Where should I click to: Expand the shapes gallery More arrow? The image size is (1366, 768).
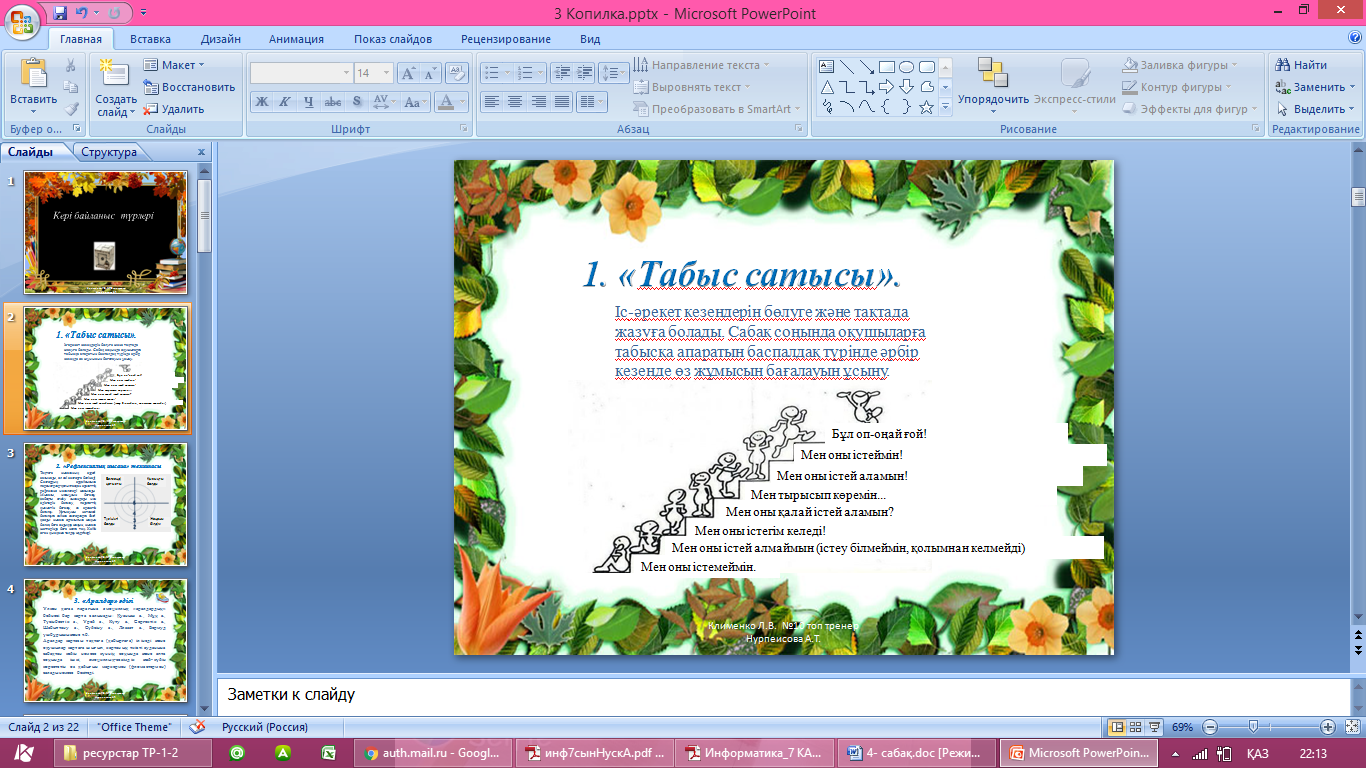pos(945,107)
